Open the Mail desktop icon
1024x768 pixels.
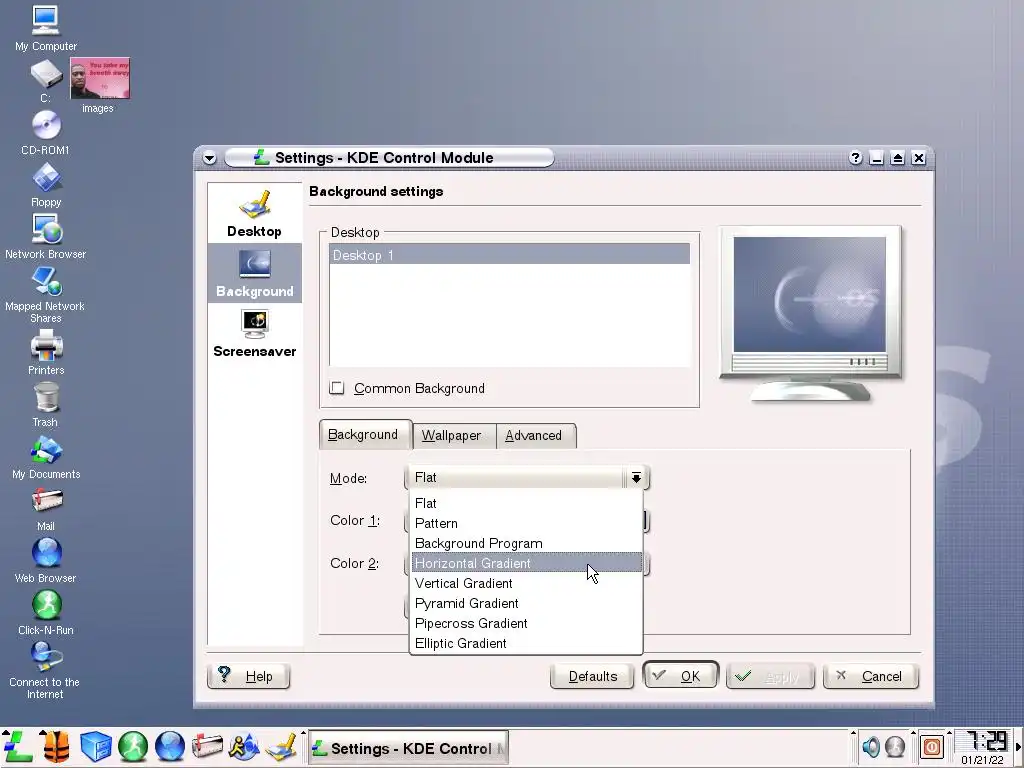click(46, 509)
